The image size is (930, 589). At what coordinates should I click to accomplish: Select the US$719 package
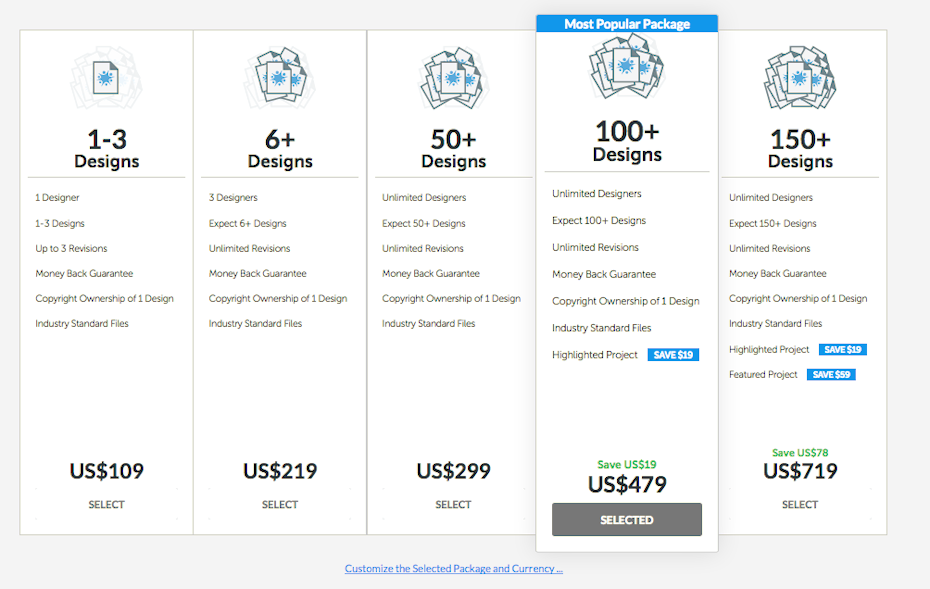[800, 505]
